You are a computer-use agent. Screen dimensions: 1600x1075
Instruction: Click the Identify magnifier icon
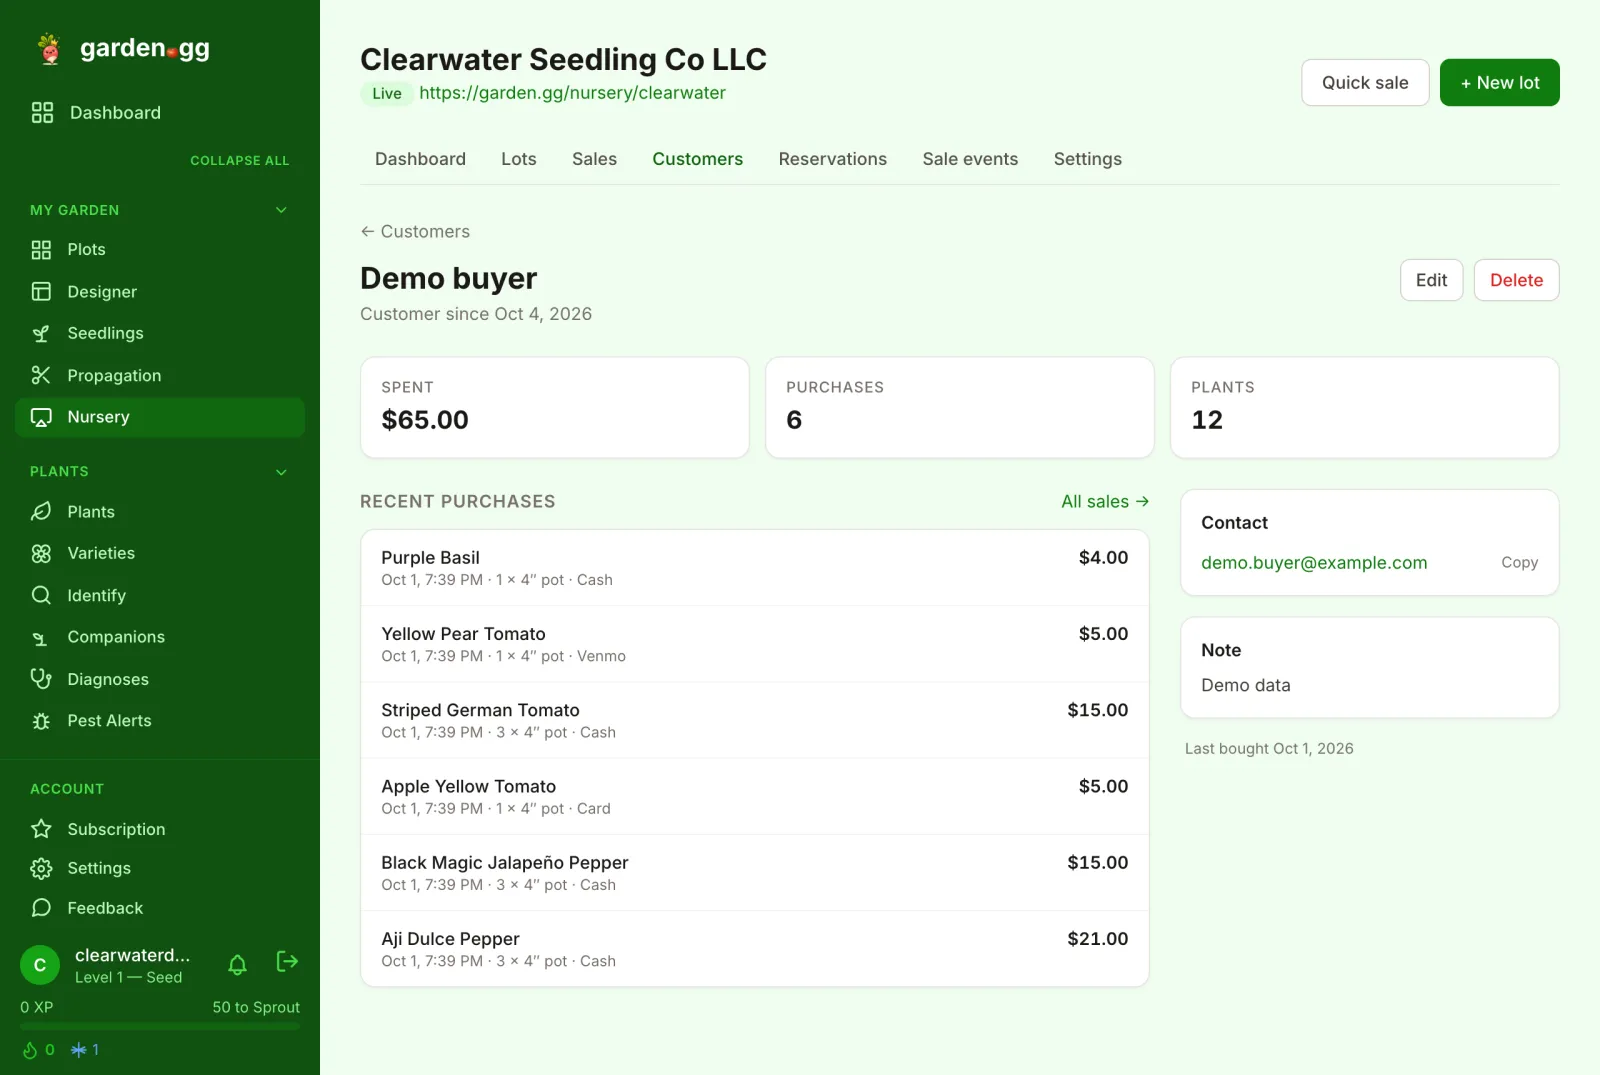click(41, 596)
